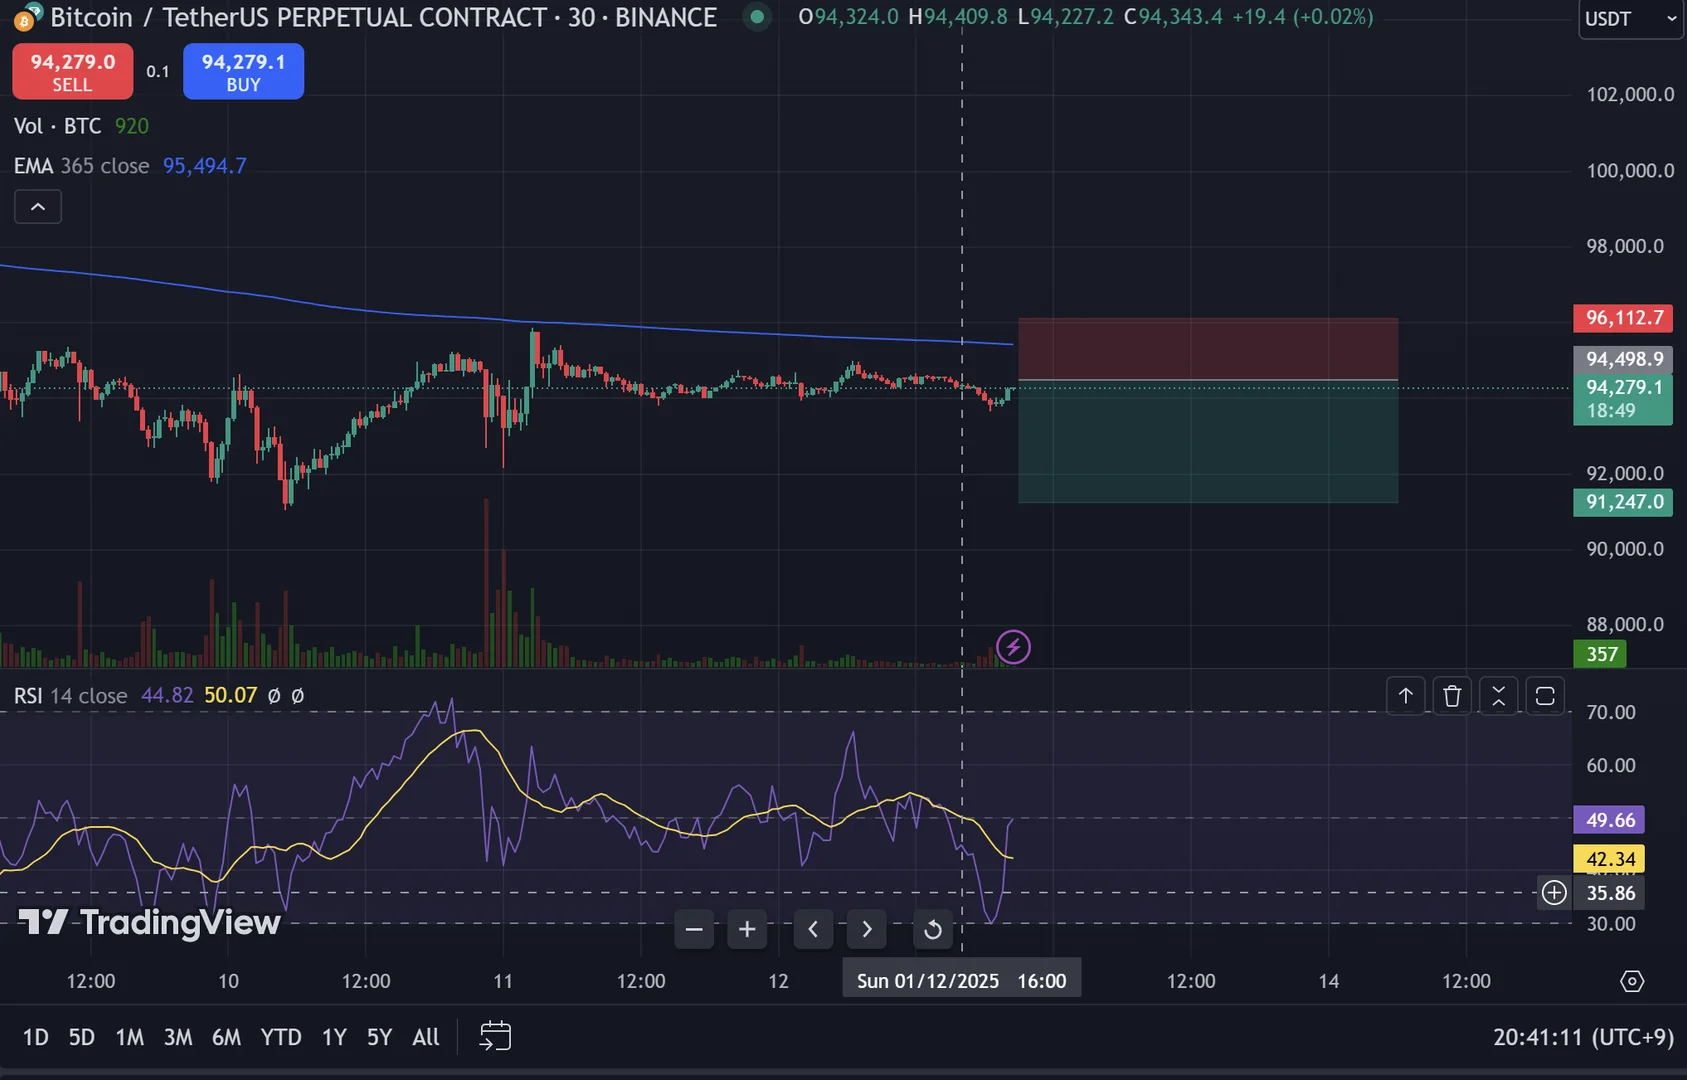The width and height of the screenshot is (1687, 1080).
Task: Select the All date range
Action: click(426, 1037)
